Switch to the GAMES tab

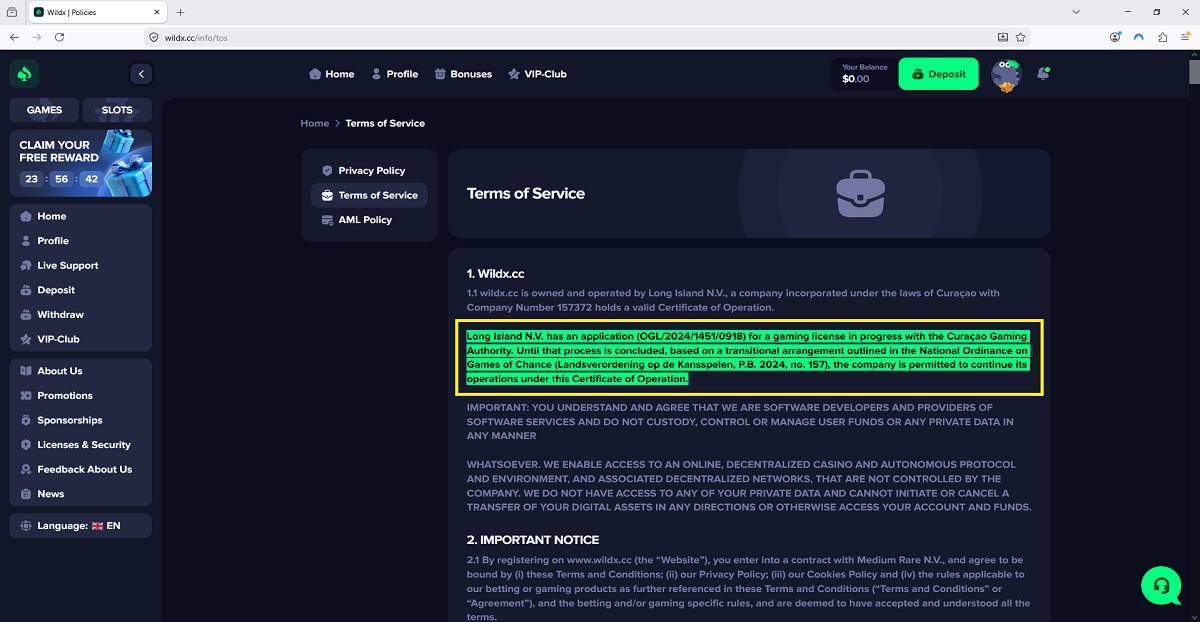pyautogui.click(x=44, y=110)
